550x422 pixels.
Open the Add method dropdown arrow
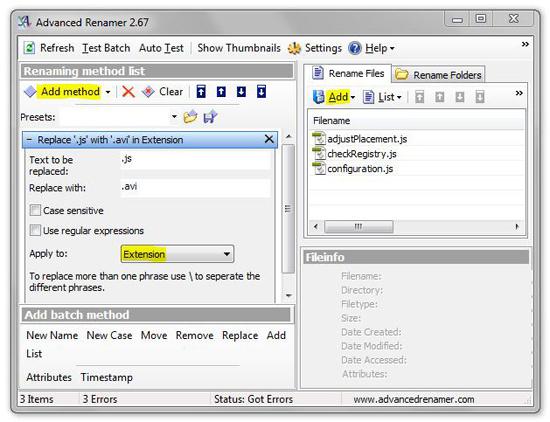108,92
